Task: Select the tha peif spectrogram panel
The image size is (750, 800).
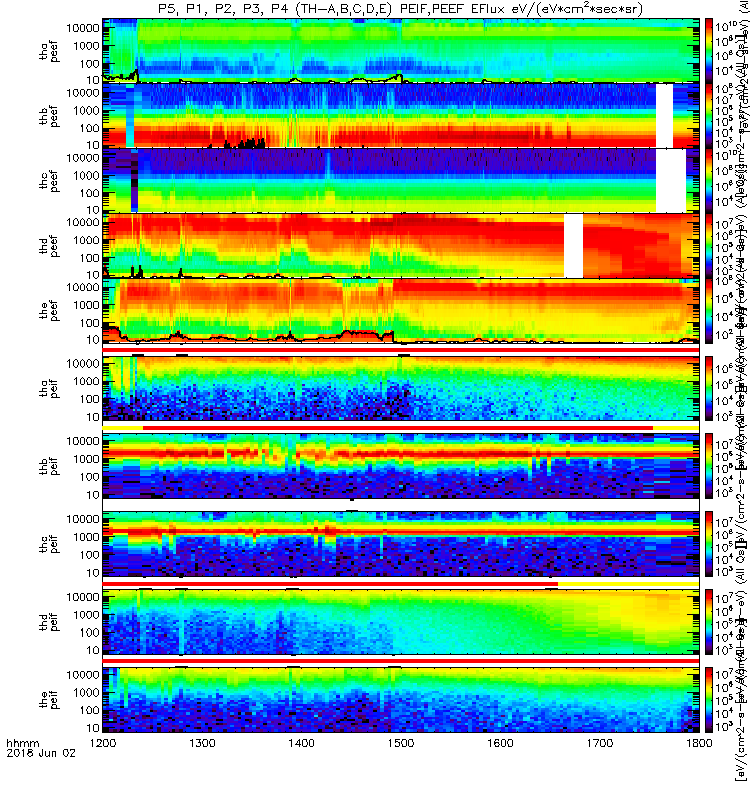Action: pos(401,388)
